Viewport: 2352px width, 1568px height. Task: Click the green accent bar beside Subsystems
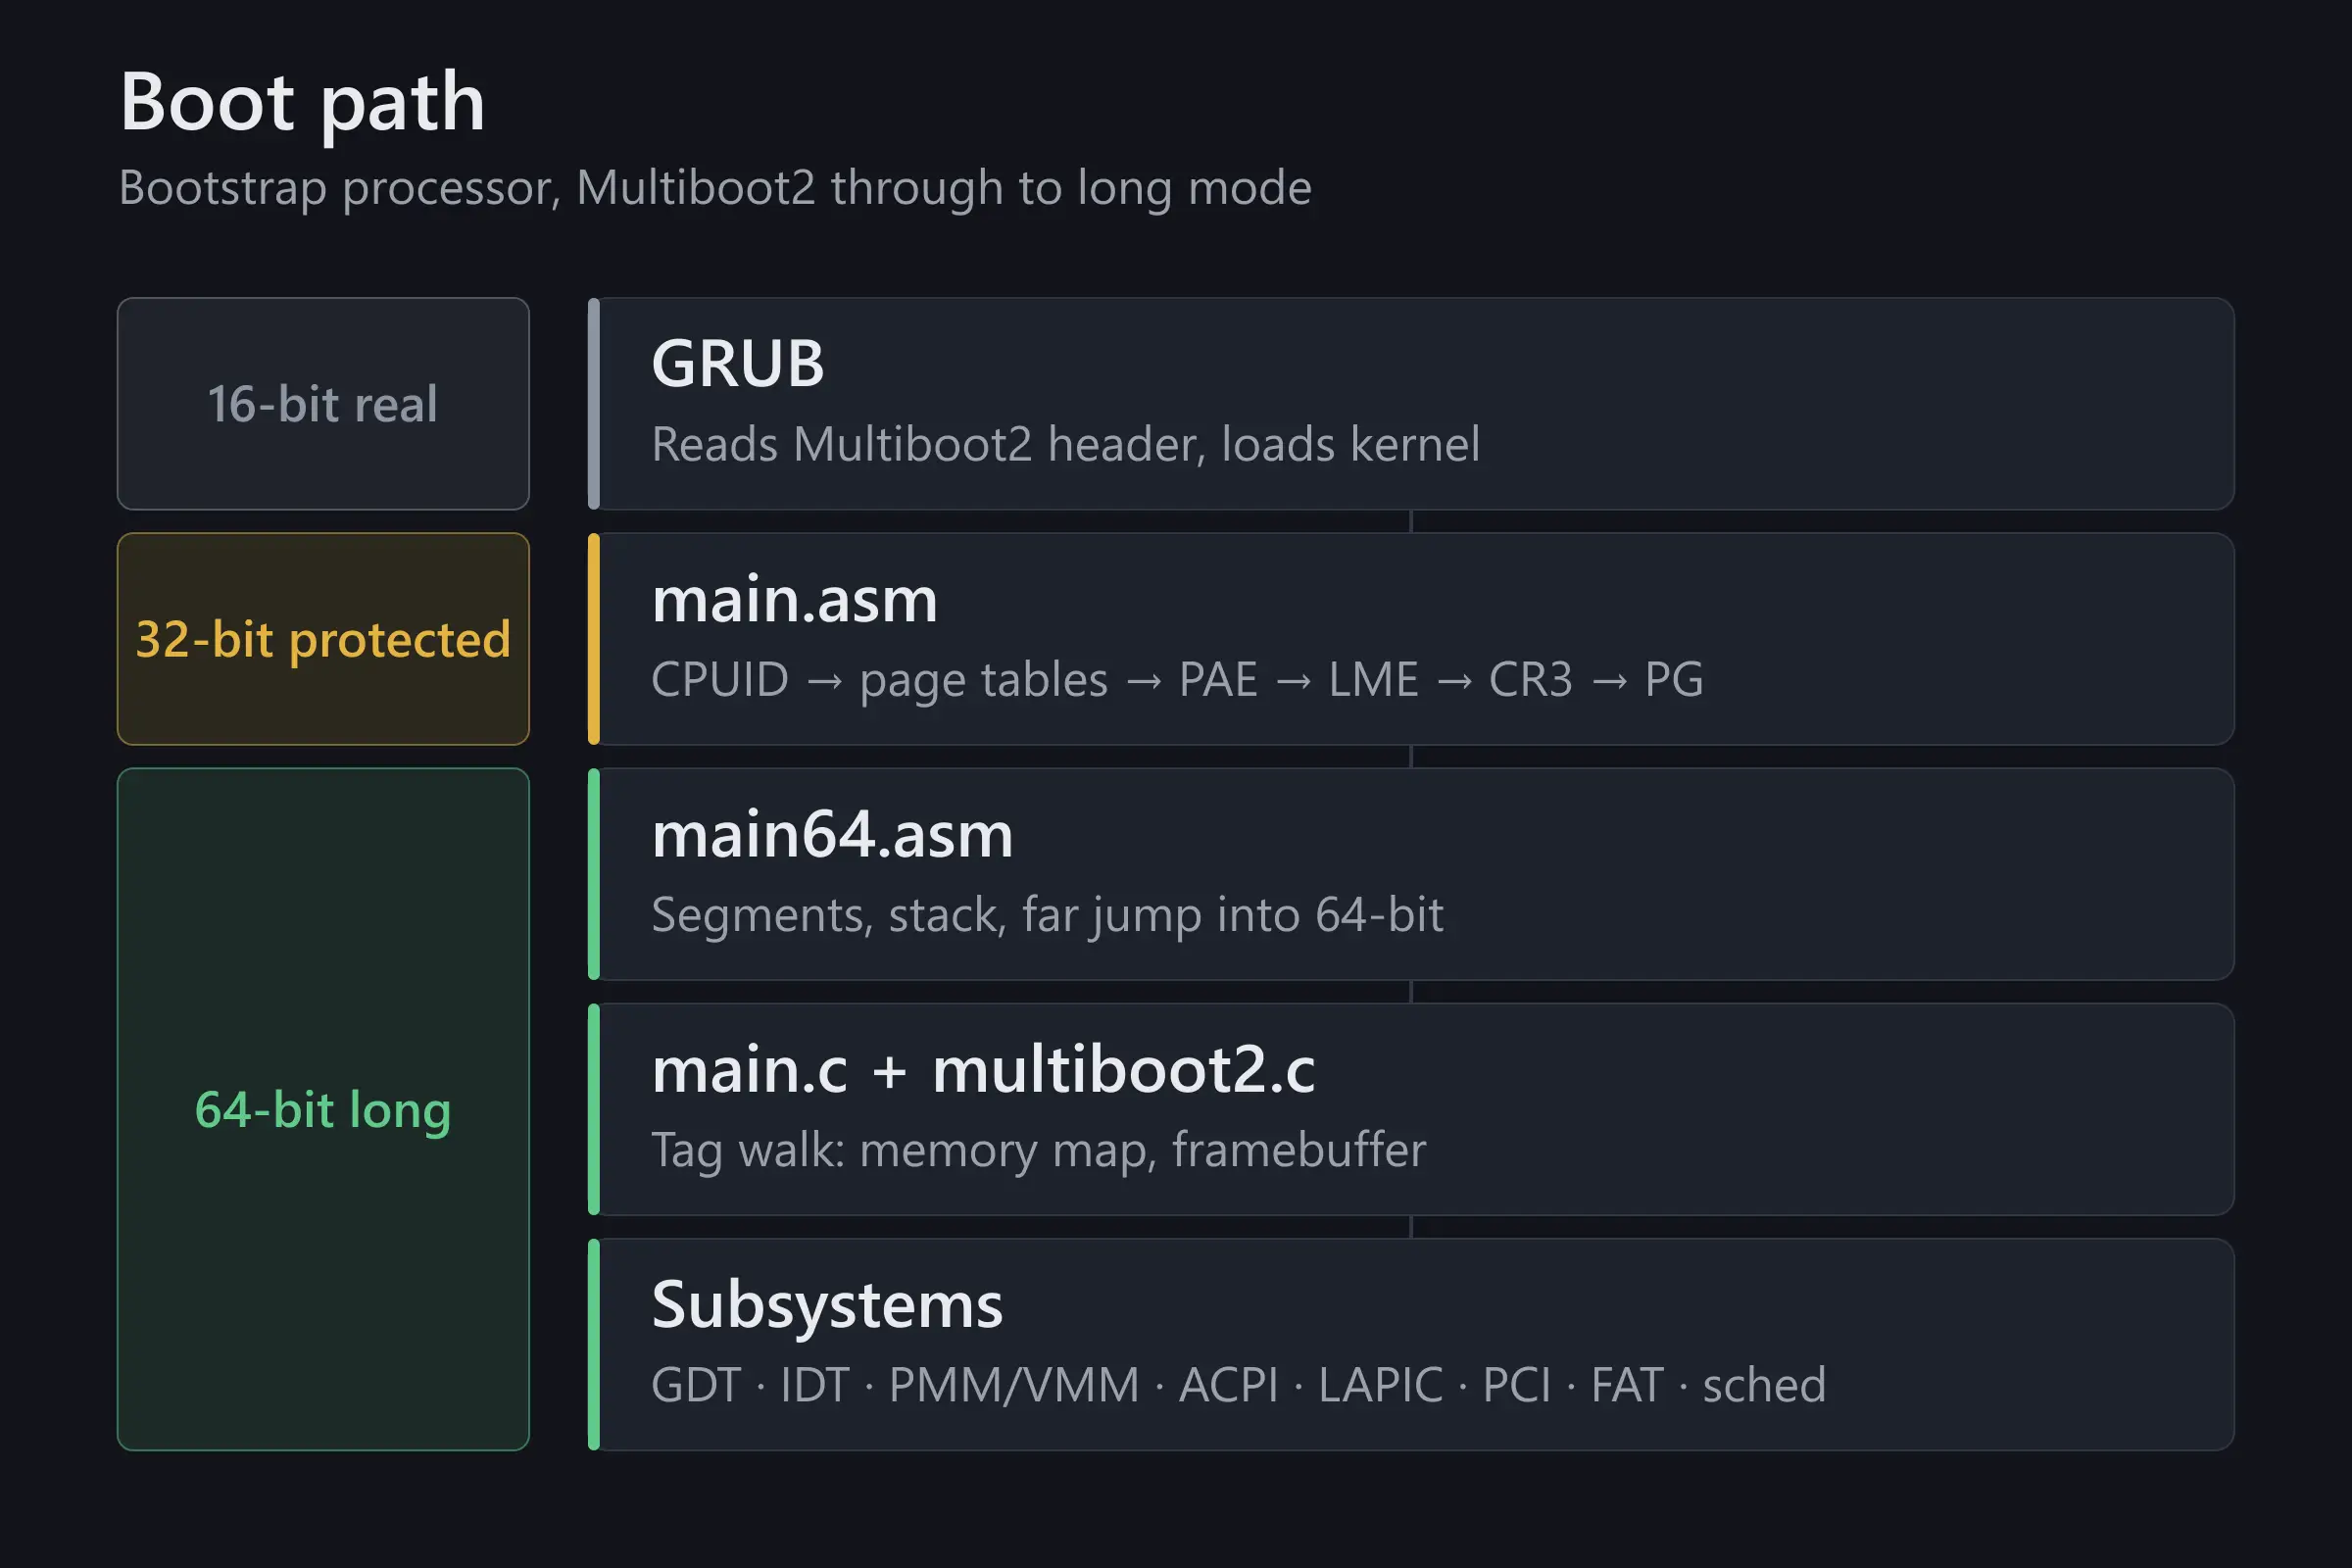[594, 1344]
